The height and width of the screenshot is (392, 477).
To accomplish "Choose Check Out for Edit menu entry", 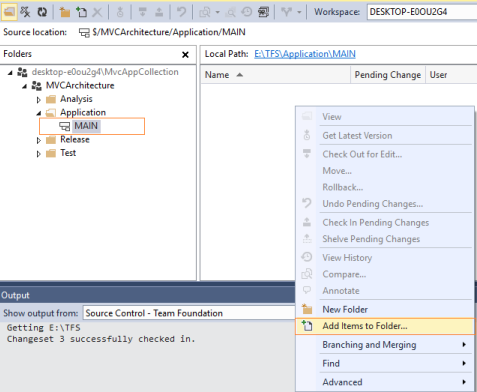I will click(x=385, y=154).
